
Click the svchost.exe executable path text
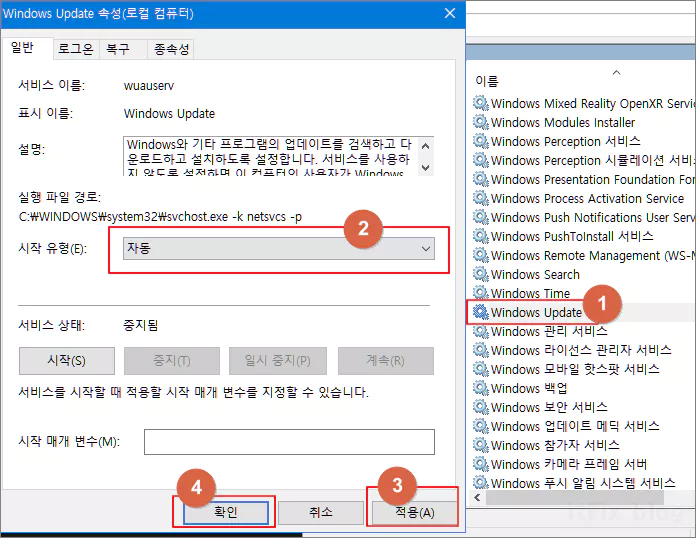click(161, 217)
